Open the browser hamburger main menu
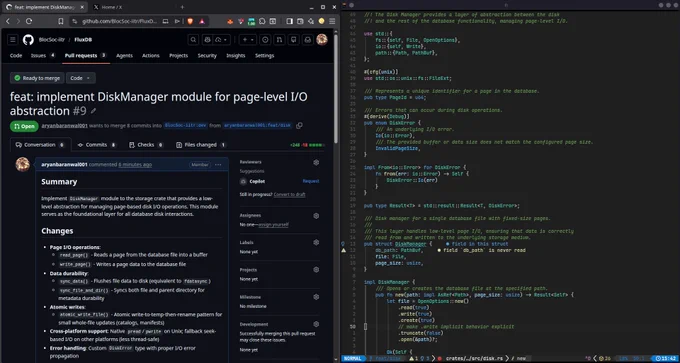The width and height of the screenshot is (680, 363). pyautogui.click(x=332, y=21)
